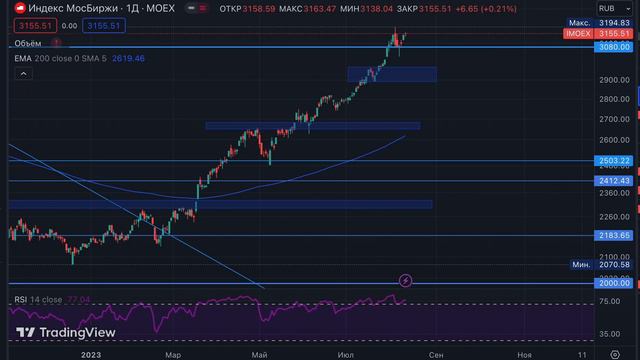Click the ОТКР 3158.59 open value

click(247, 9)
